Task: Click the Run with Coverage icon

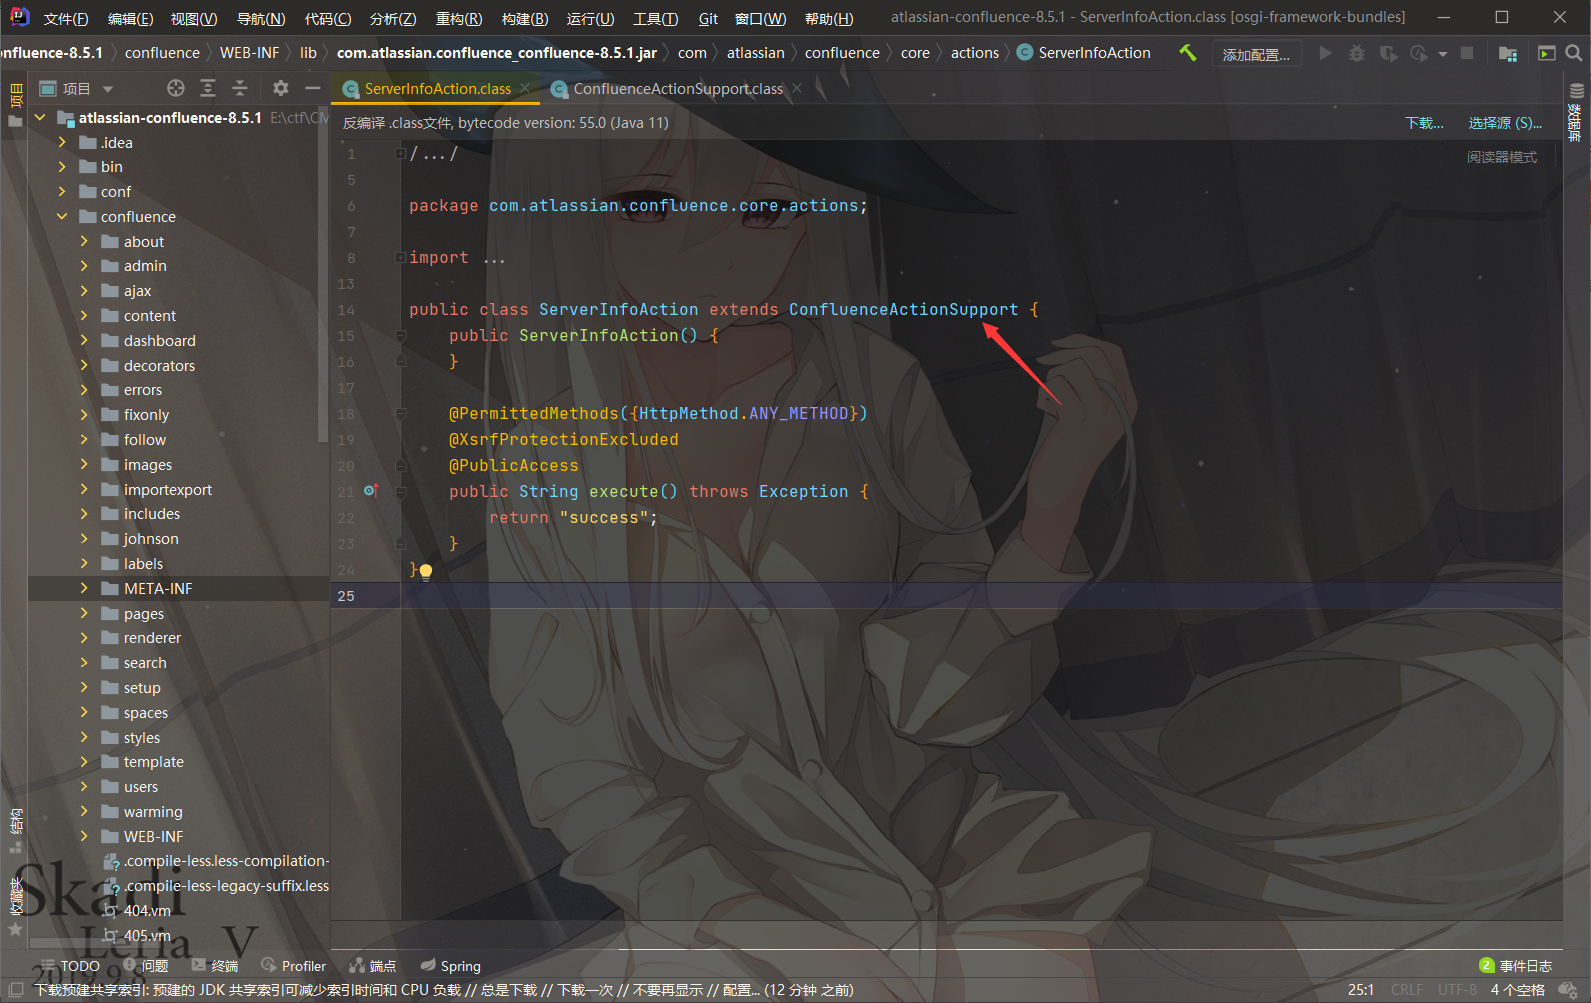Action: coord(1388,53)
